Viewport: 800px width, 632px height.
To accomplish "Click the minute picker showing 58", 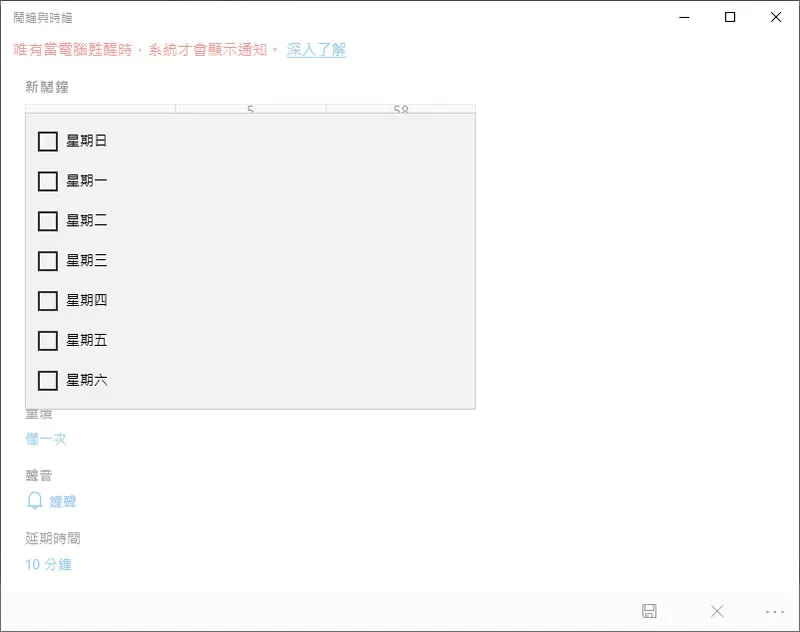I will pos(401,109).
